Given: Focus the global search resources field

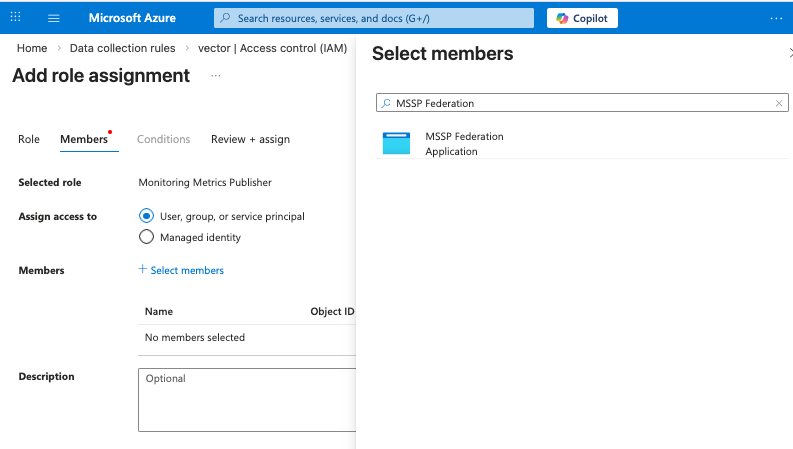Looking at the screenshot, I should coord(374,18).
